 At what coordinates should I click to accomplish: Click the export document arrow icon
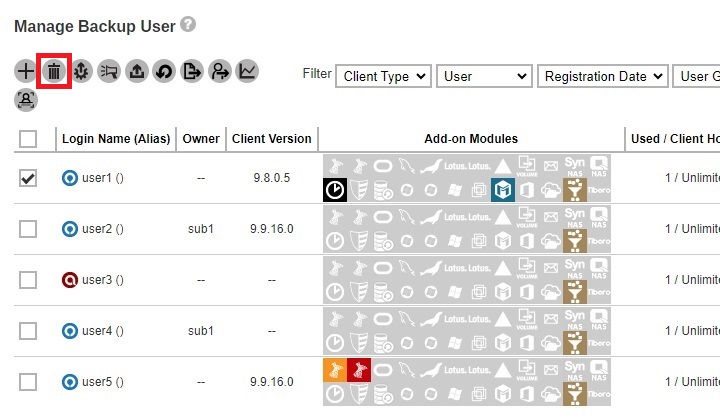192,71
